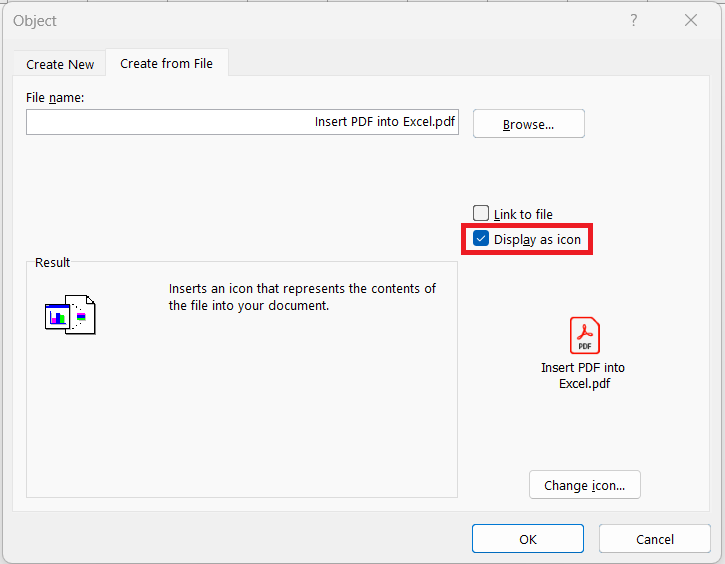Check the Link to file checkbox
Image resolution: width=725 pixels, height=564 pixels.
point(481,213)
